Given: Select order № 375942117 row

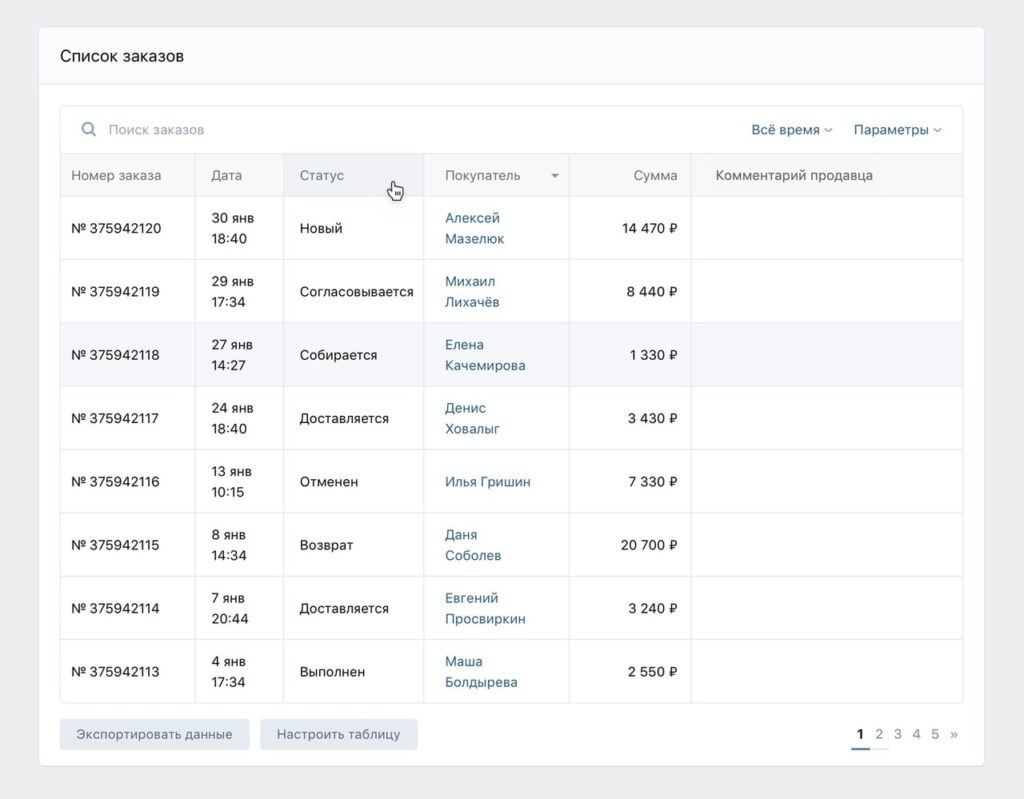Looking at the screenshot, I should [x=115, y=418].
